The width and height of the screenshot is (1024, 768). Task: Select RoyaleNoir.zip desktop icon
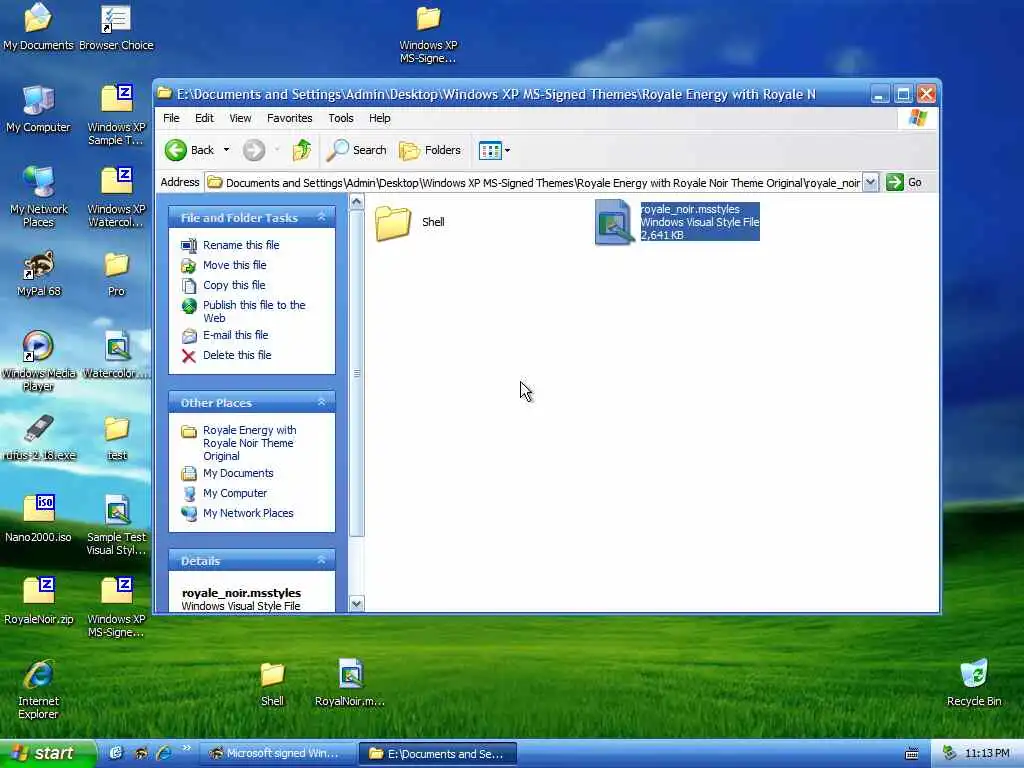[x=38, y=601]
